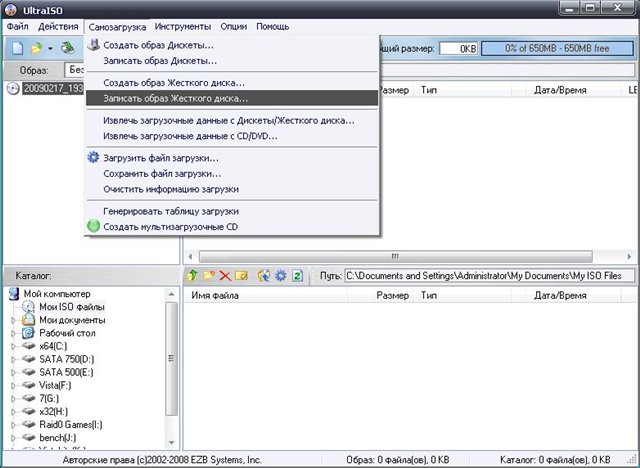Choose Извлечь загрузочные данные с Дискеты/Жесткого диска
Screen dimensions: 640x468
[x=232, y=121]
